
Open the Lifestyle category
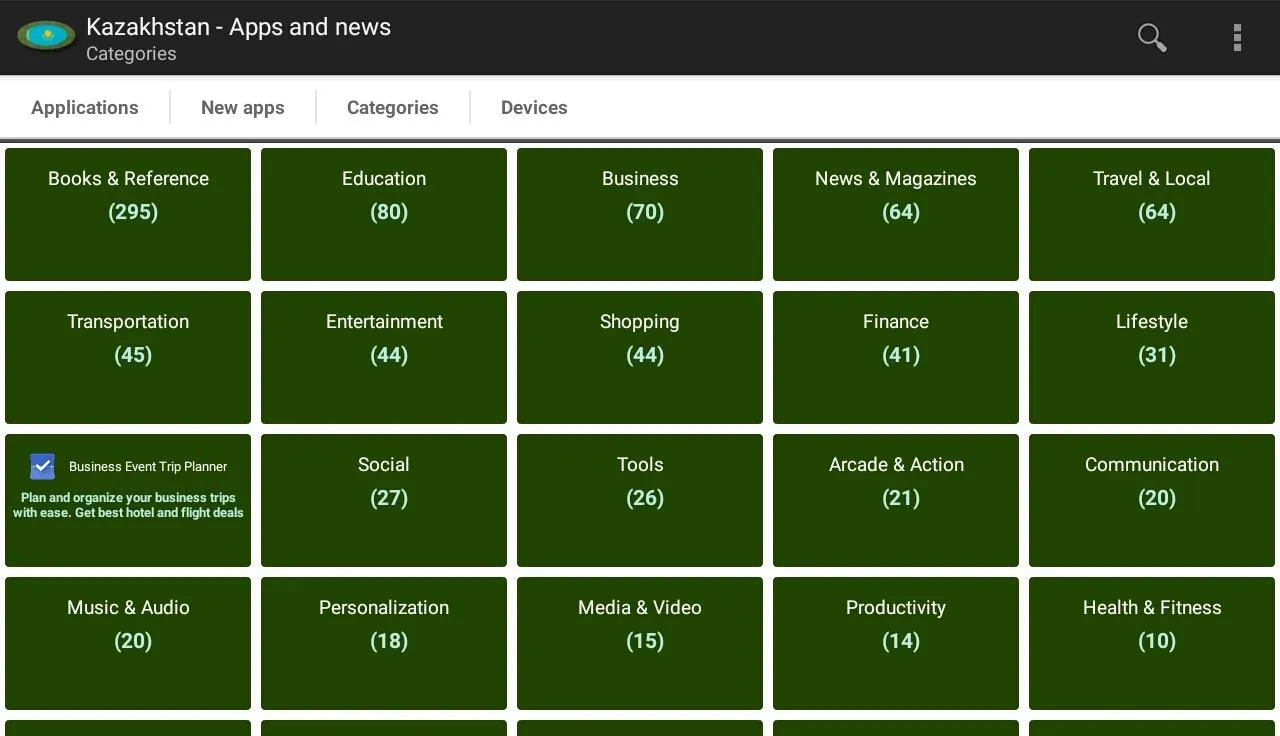(1152, 358)
